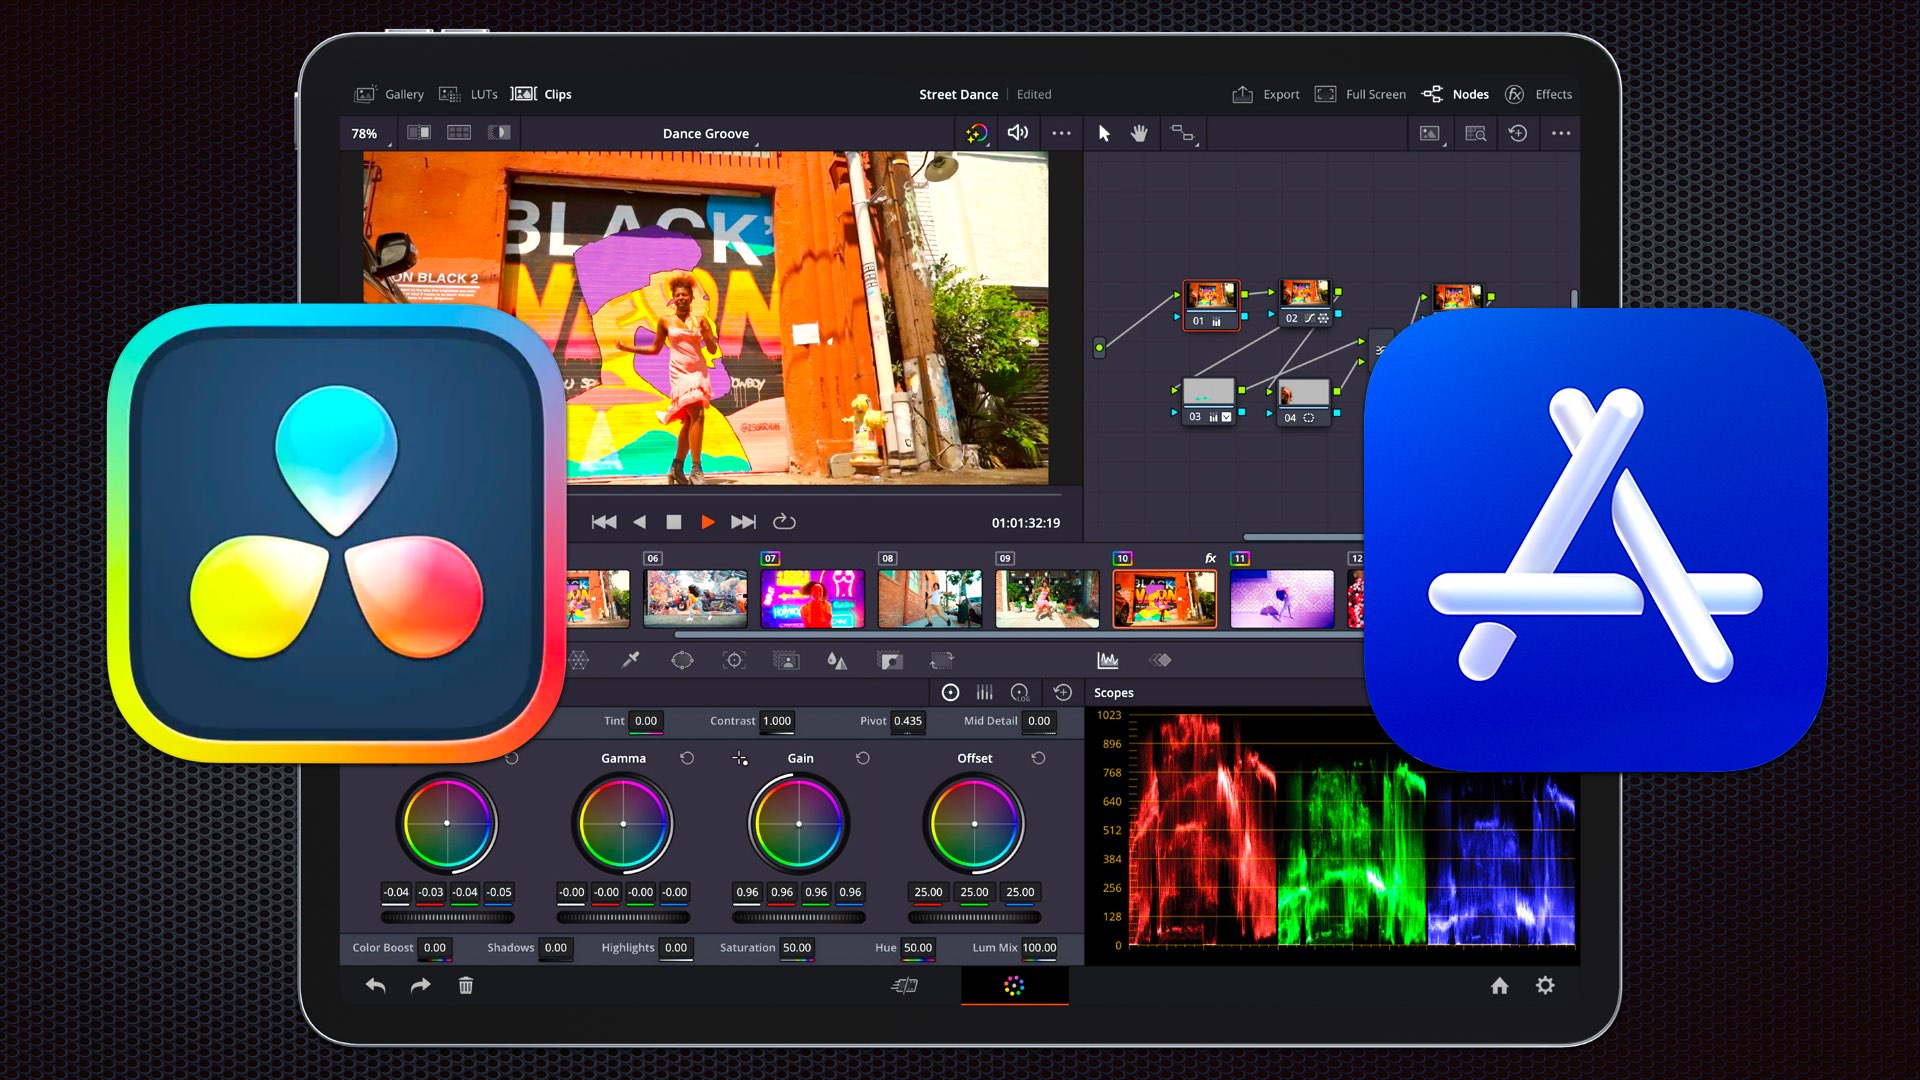Open the viewer three-dot options menu

point(1061,132)
